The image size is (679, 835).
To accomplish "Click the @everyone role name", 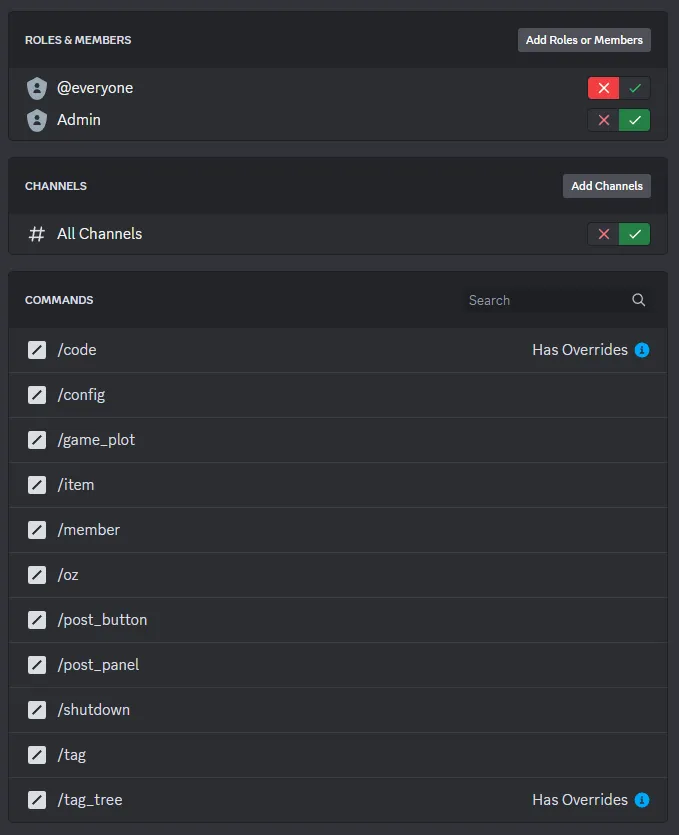I will (x=95, y=88).
